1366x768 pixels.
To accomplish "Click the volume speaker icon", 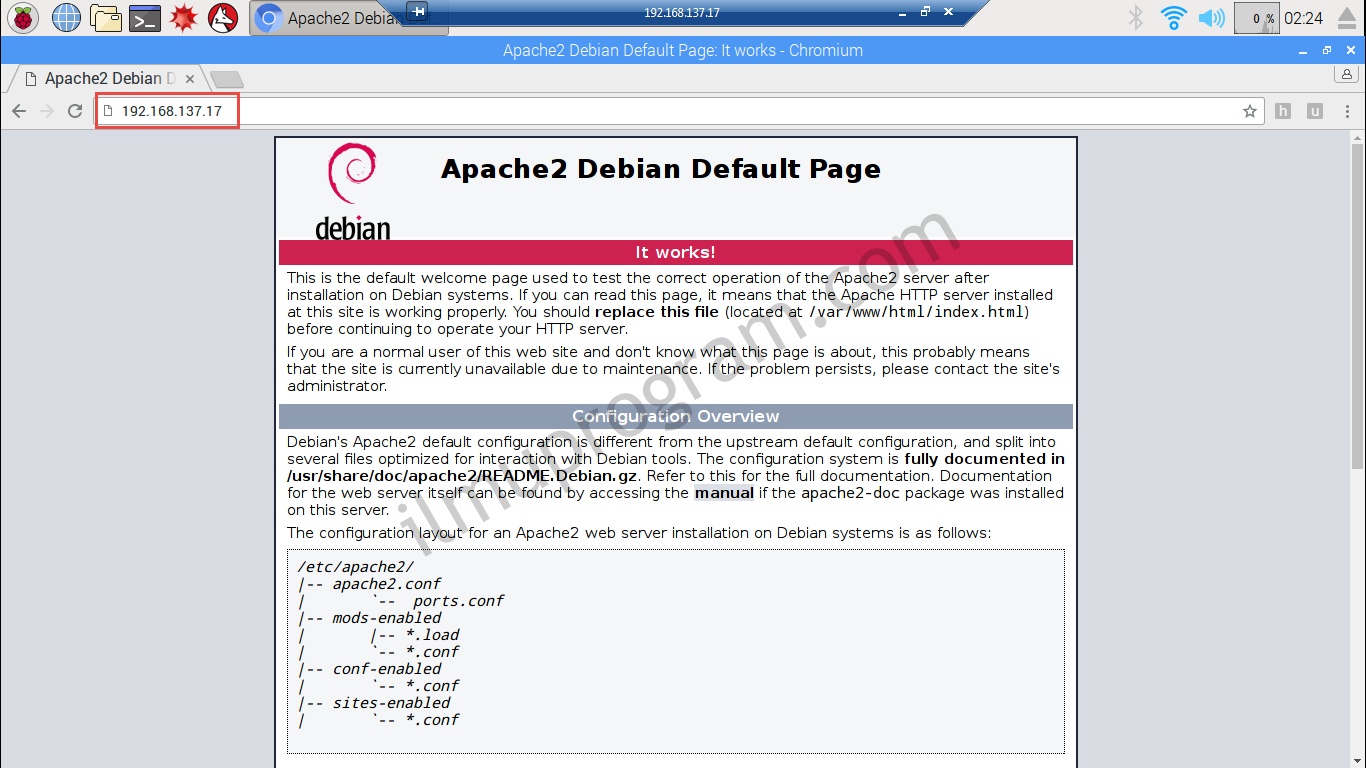I will (1211, 17).
